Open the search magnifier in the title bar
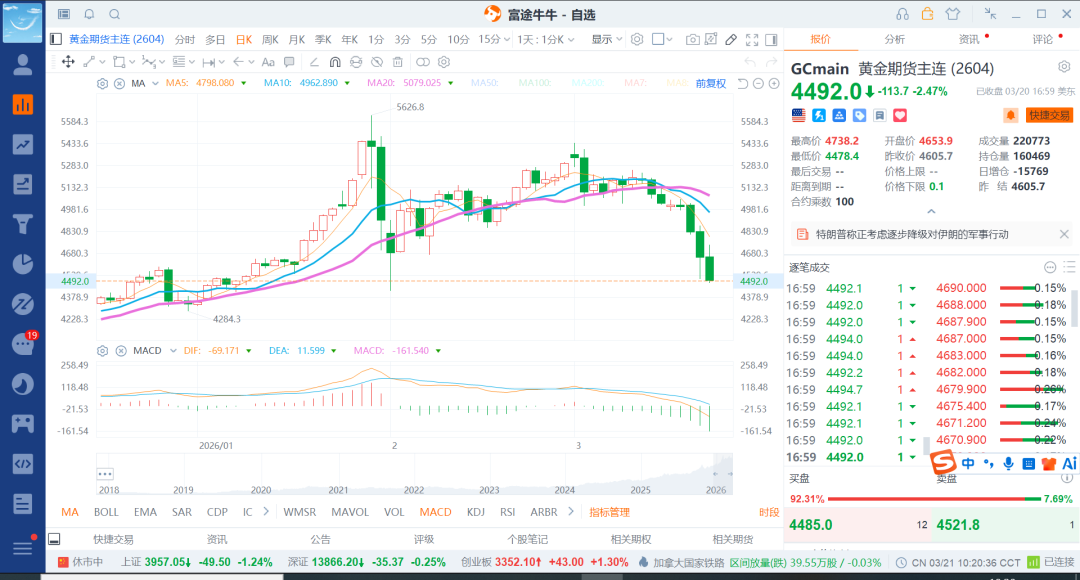 (x=114, y=14)
